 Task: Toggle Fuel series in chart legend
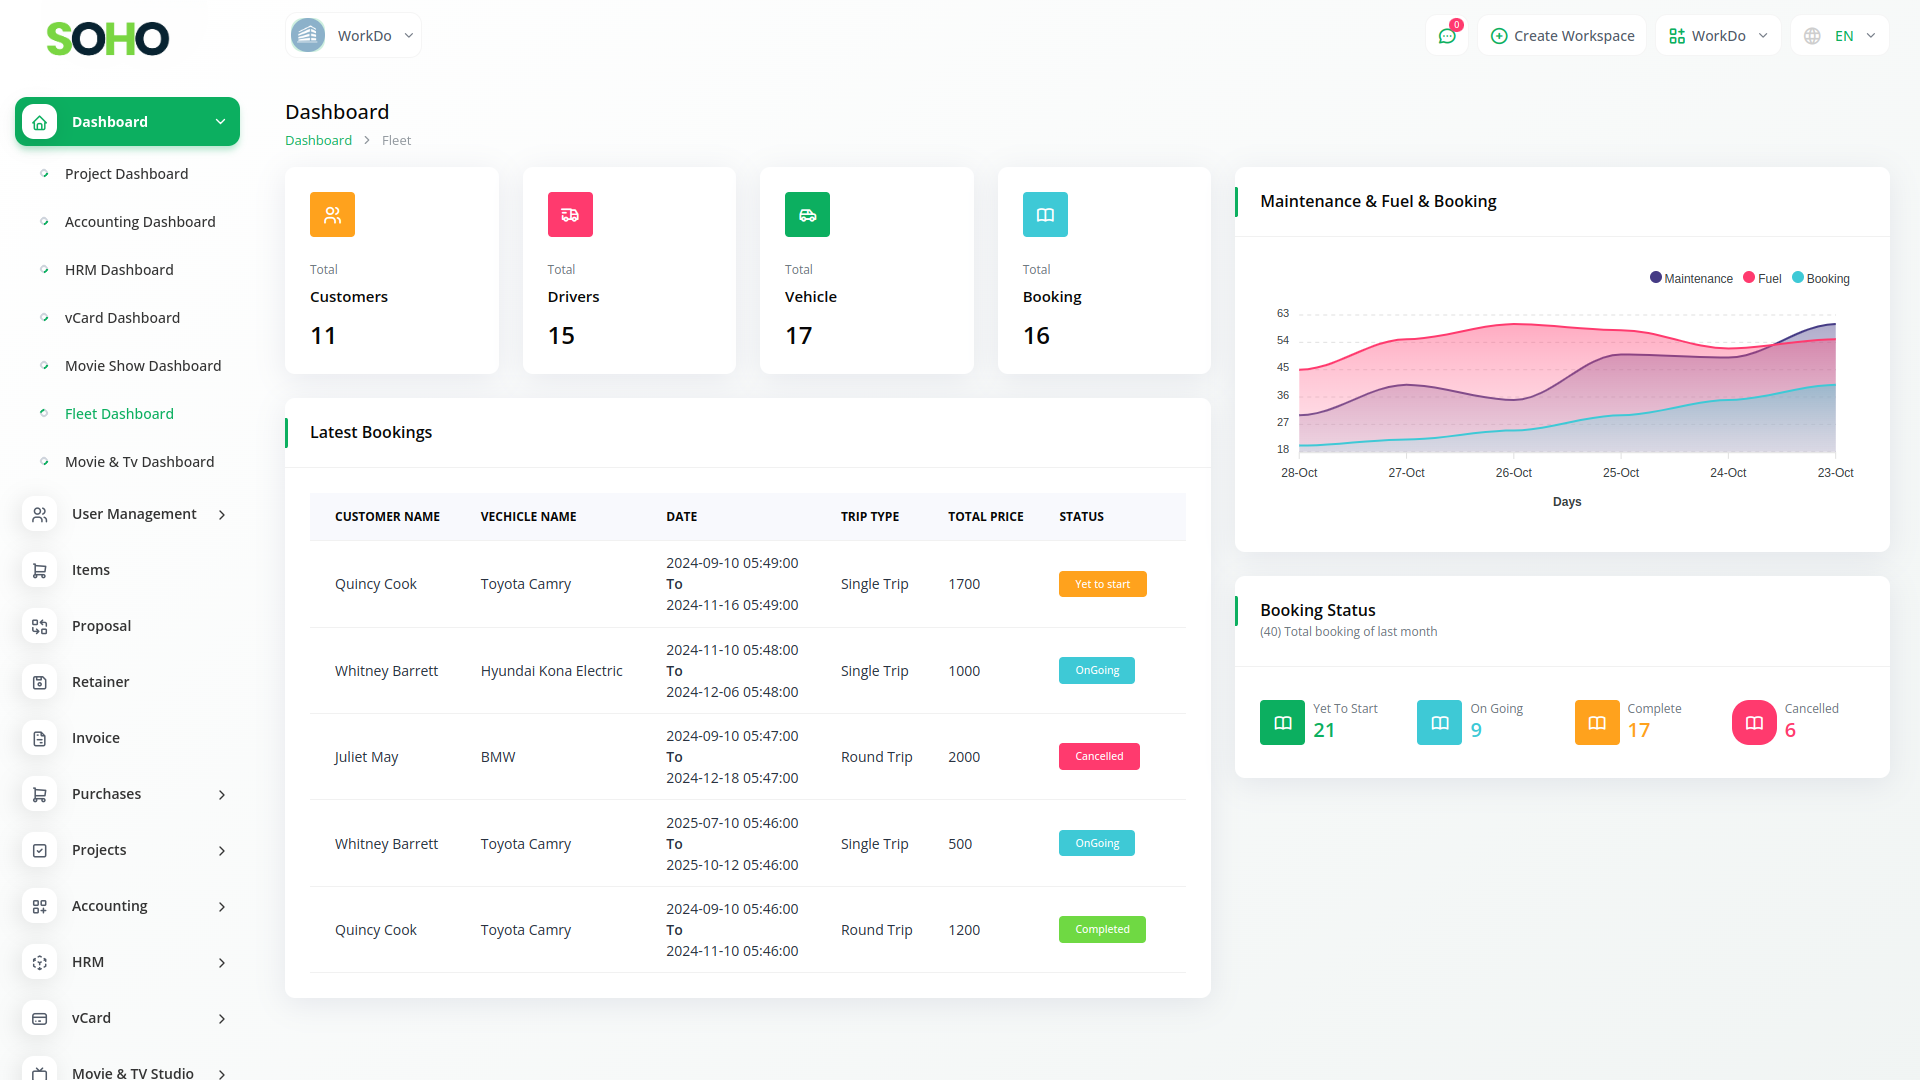click(1762, 279)
